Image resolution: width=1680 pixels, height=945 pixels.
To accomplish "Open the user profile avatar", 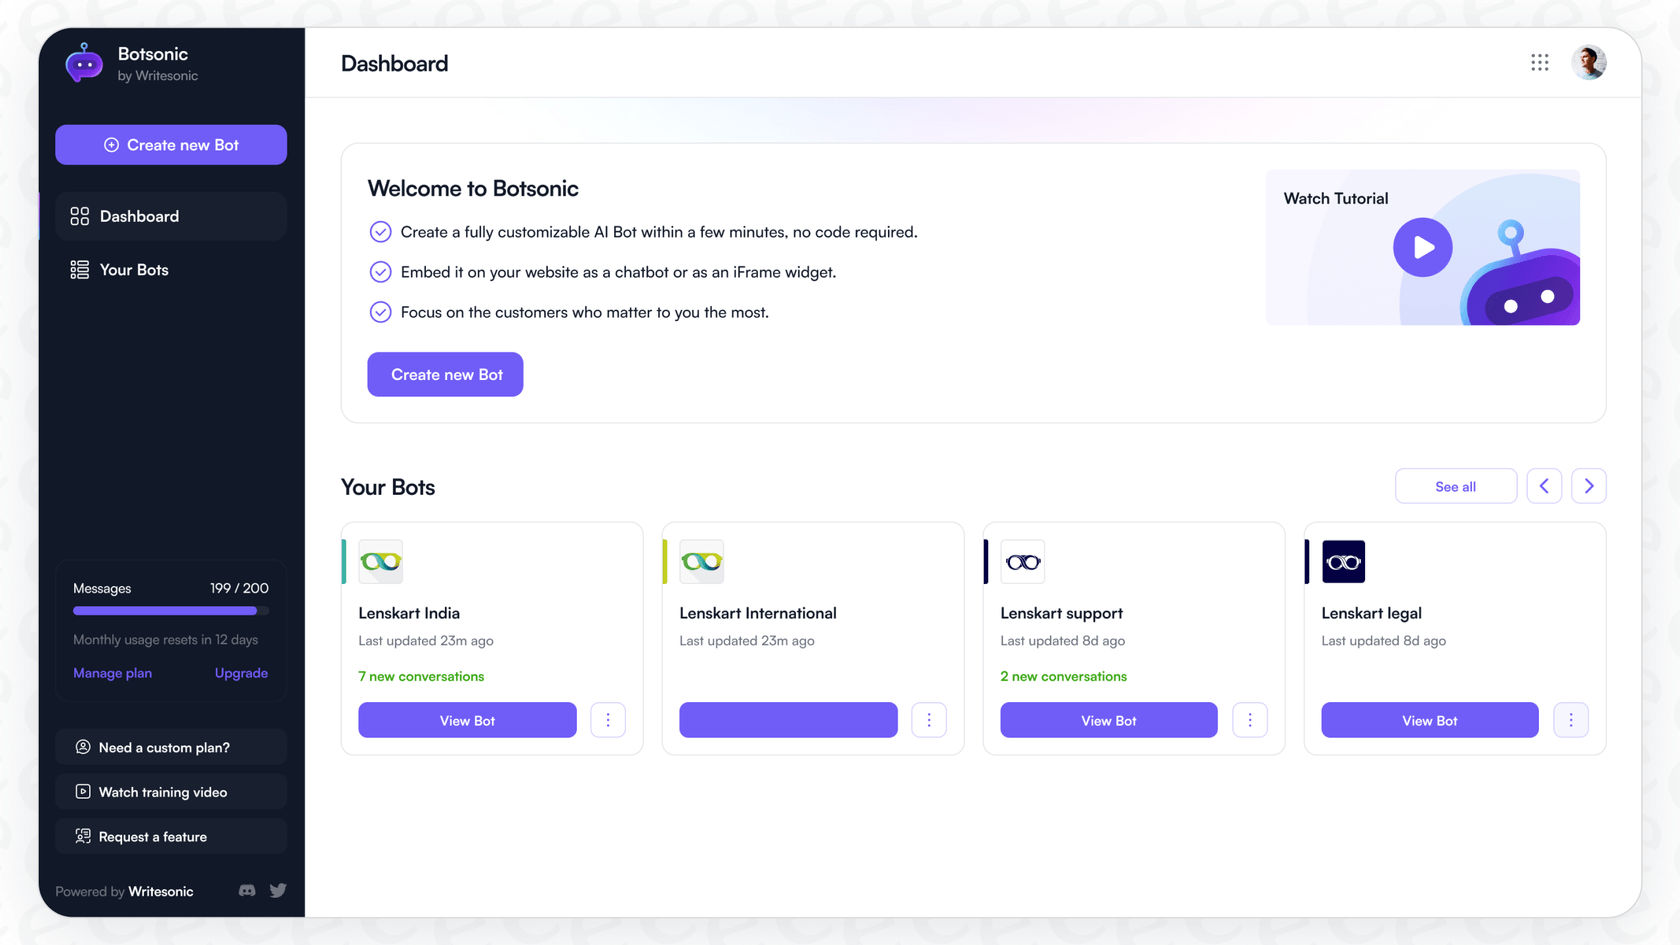I will tap(1588, 63).
